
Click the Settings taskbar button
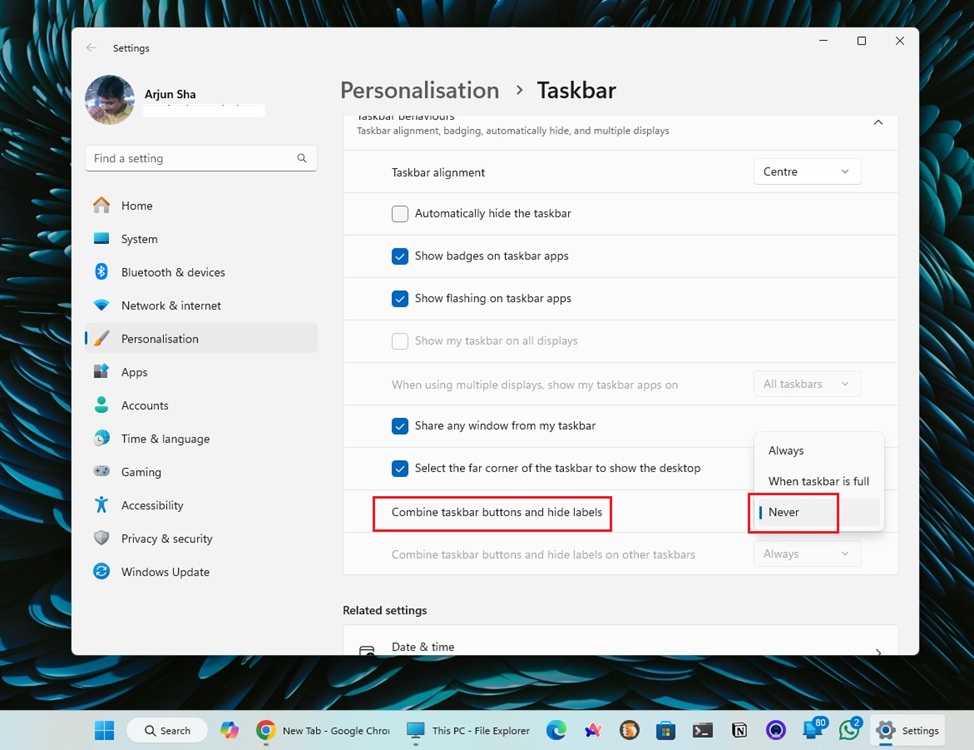pos(908,731)
